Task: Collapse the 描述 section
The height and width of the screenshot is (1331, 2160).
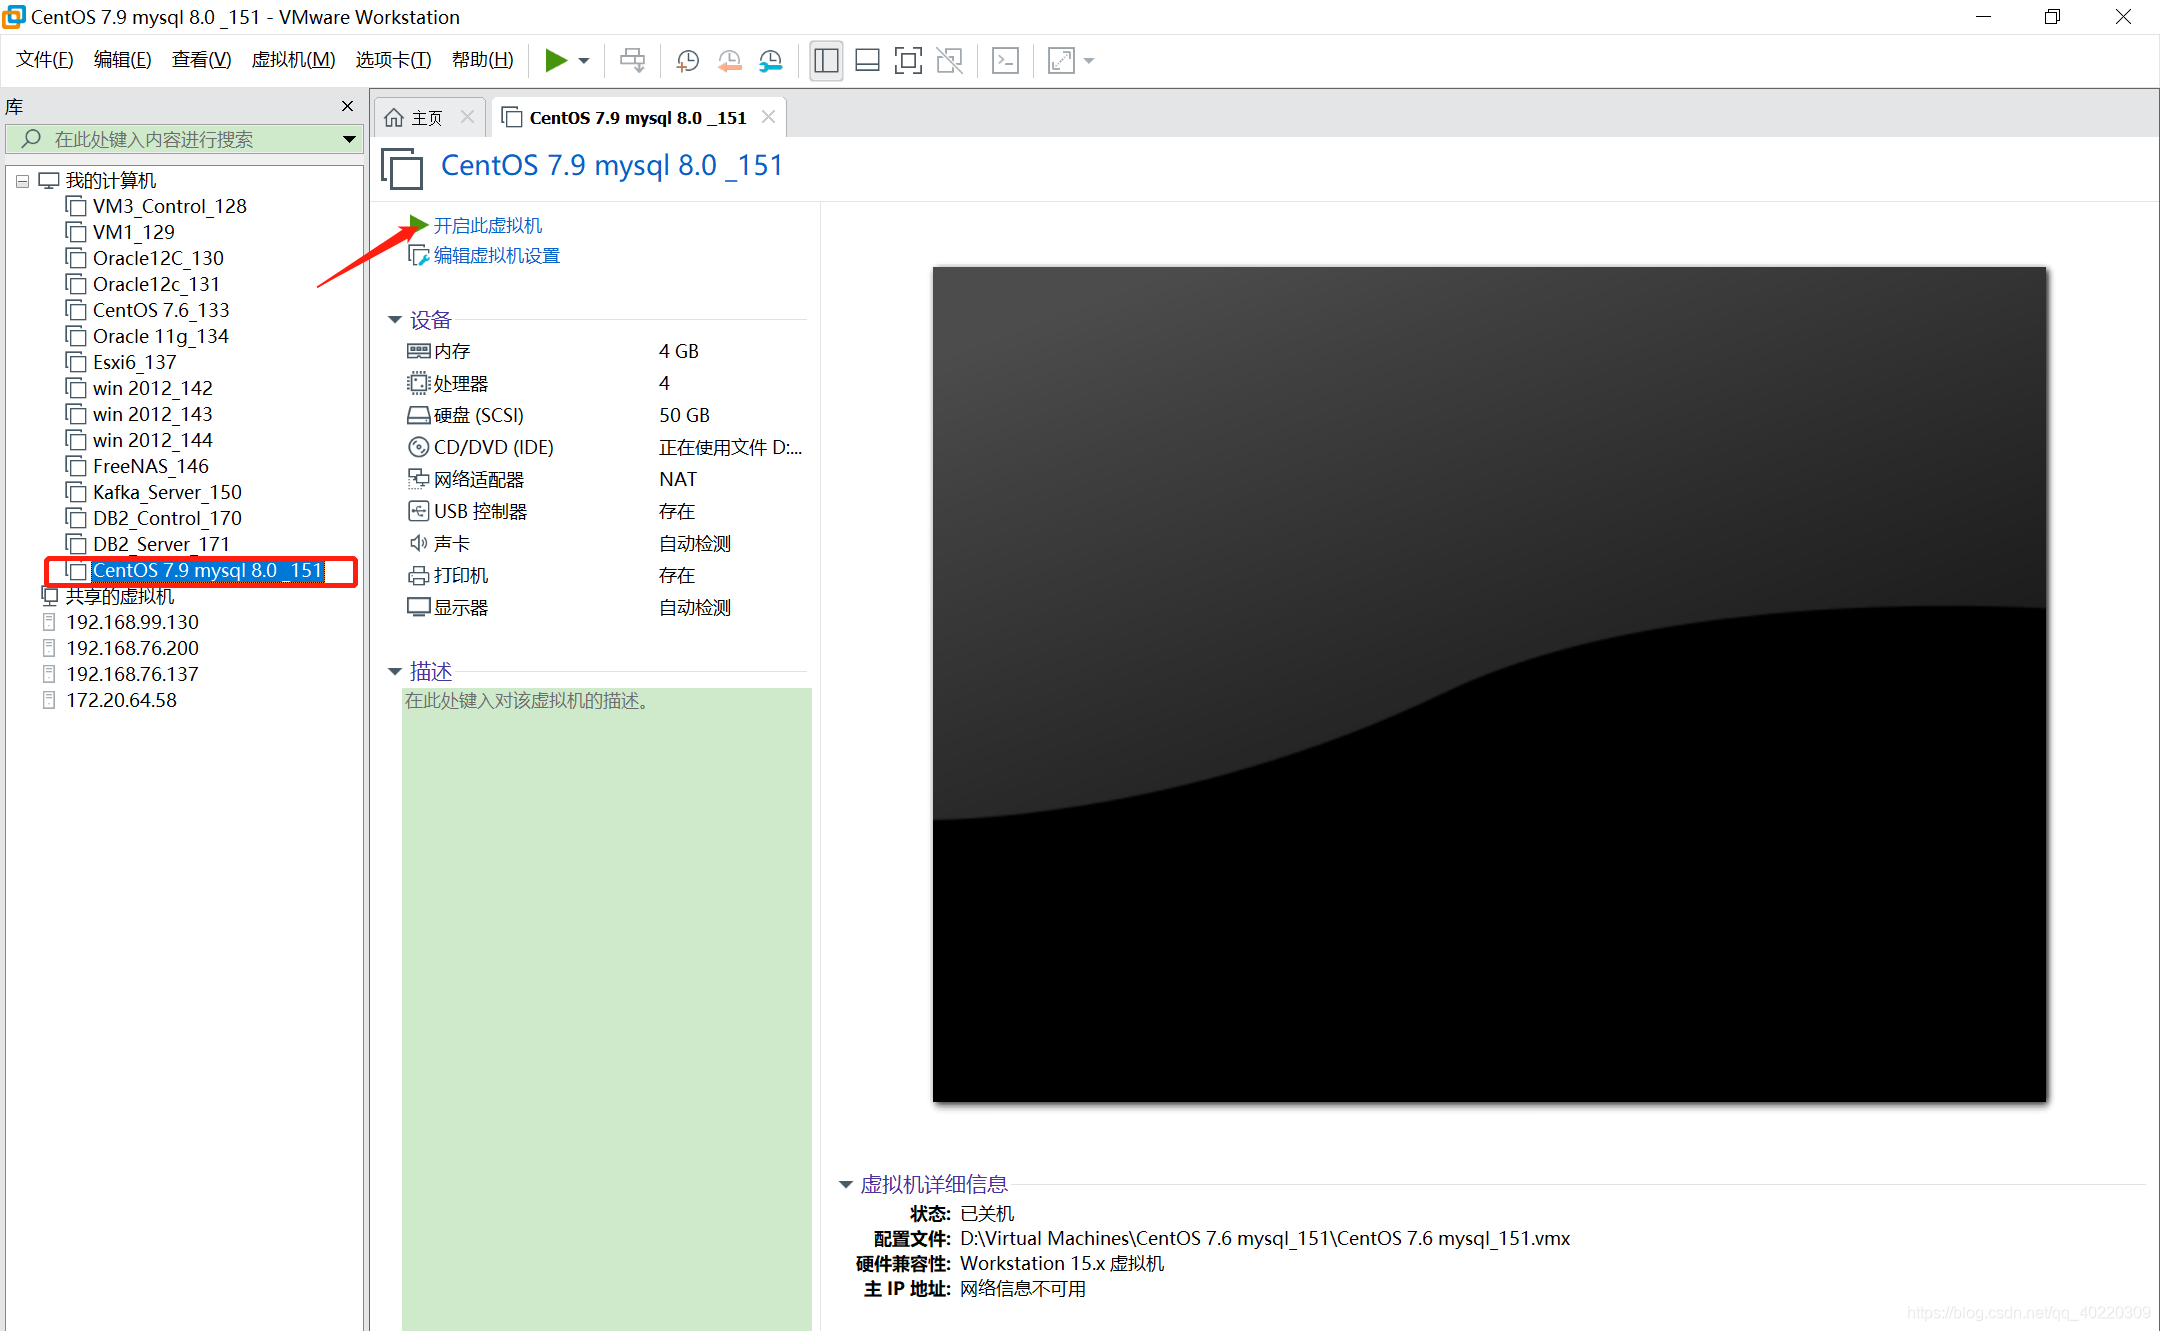Action: (x=395, y=671)
